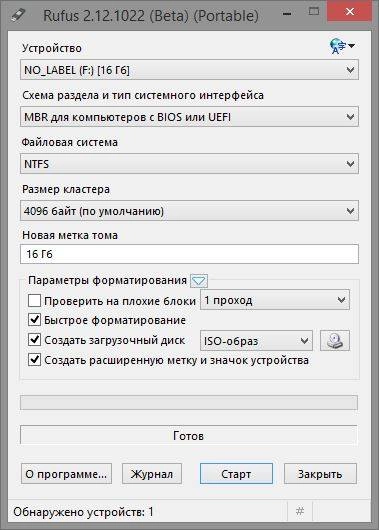Image resolution: width=379 pixels, height=530 pixels.
Task: Toggle the check for bad blocks checkbox
Action: (34, 300)
